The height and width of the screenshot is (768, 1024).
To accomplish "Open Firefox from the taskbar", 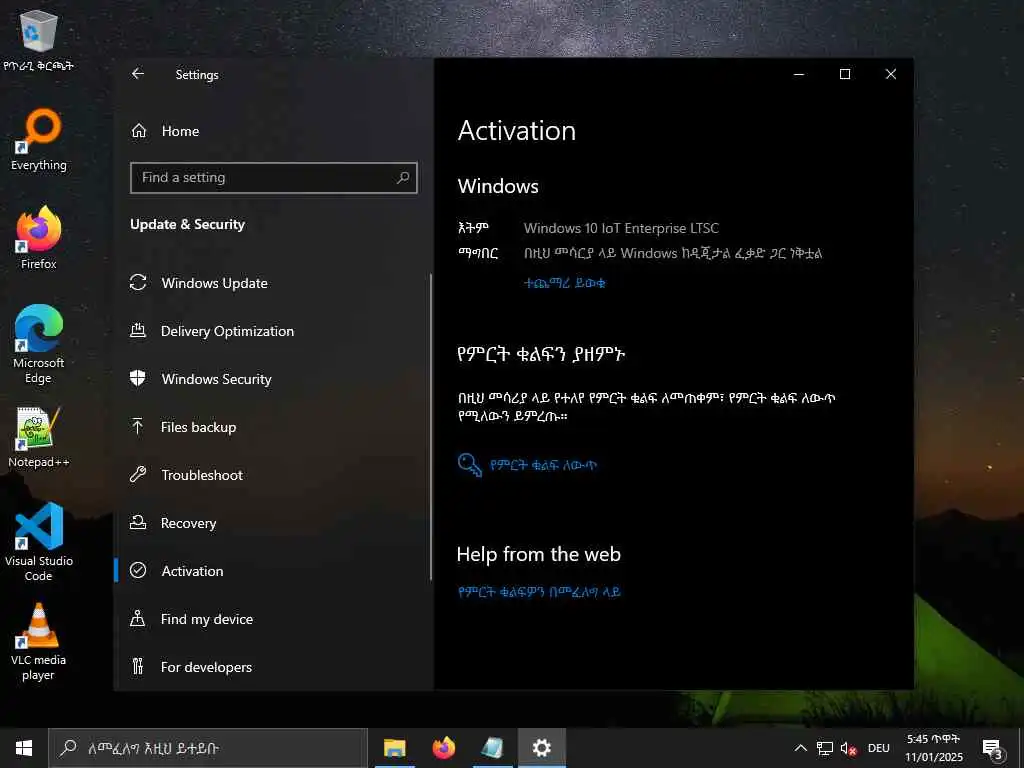I will coord(444,748).
